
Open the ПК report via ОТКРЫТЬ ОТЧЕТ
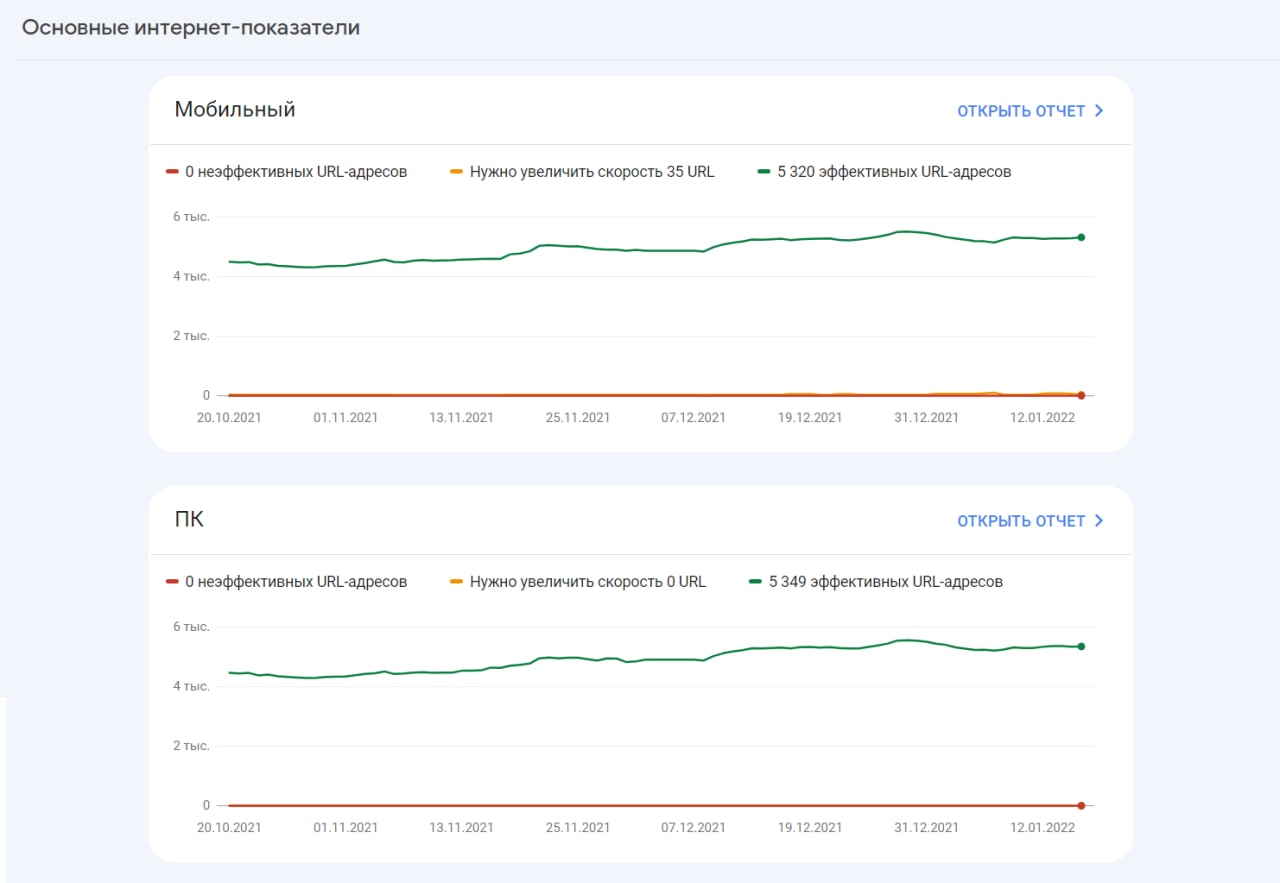[1021, 521]
